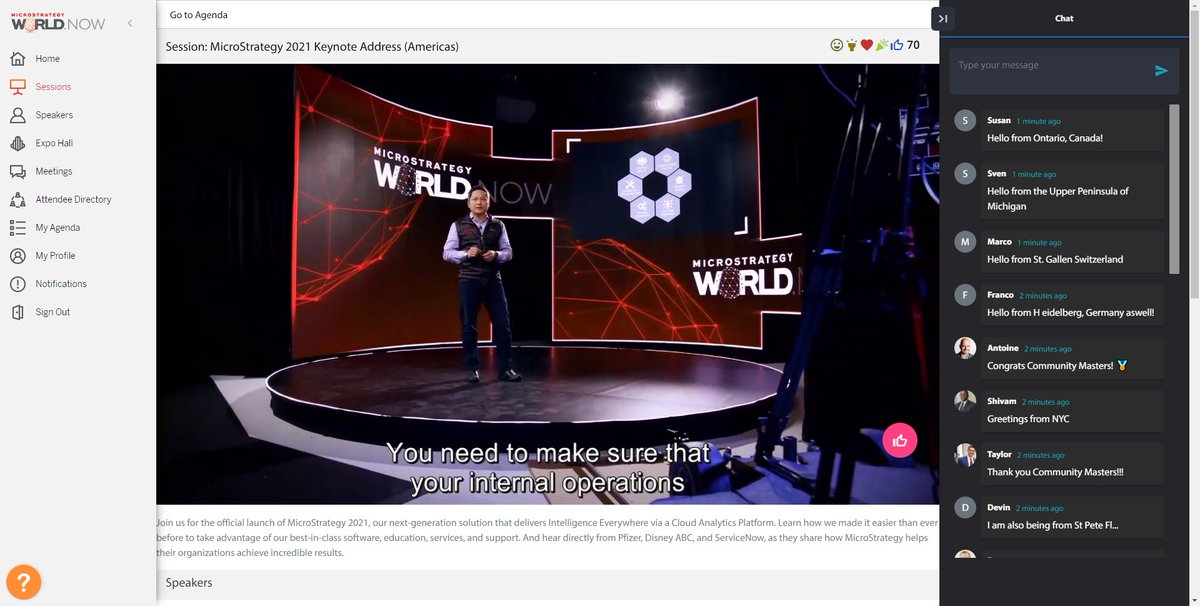The width and height of the screenshot is (1200, 606).
Task: Click Franco's chat avatar
Action: (x=965, y=295)
